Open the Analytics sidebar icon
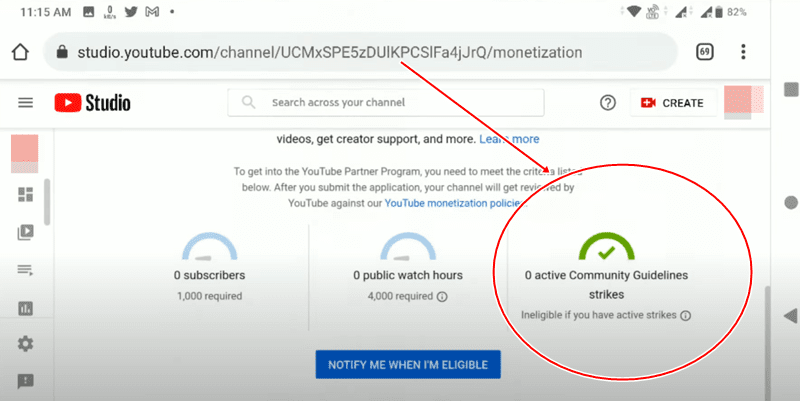The width and height of the screenshot is (800, 401). pyautogui.click(x=25, y=308)
